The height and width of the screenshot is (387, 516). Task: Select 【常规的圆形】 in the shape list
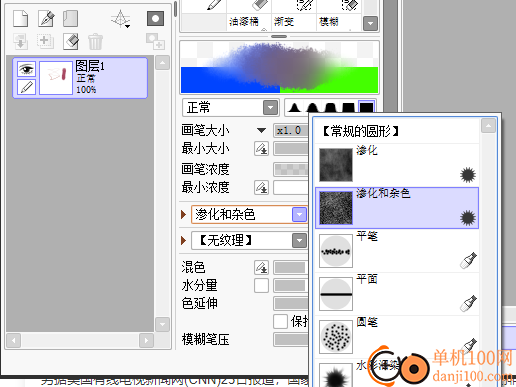click(397, 131)
